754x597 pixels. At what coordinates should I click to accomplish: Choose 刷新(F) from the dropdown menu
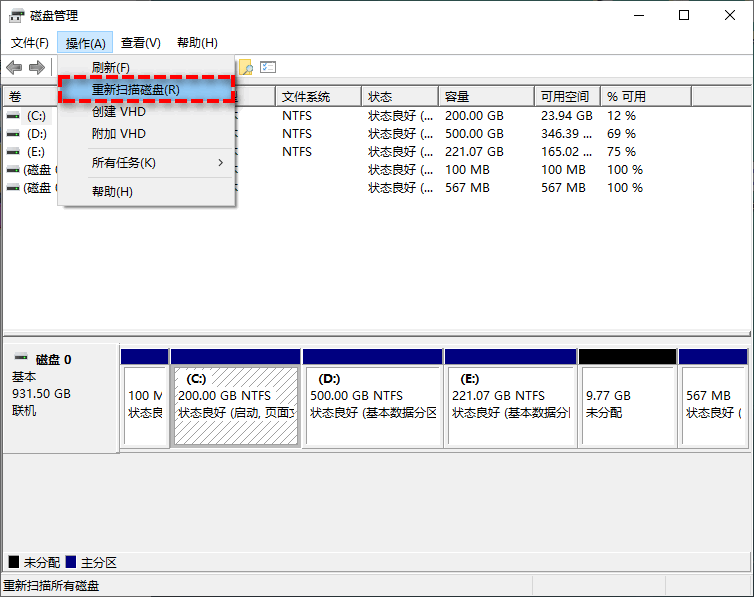[146, 67]
